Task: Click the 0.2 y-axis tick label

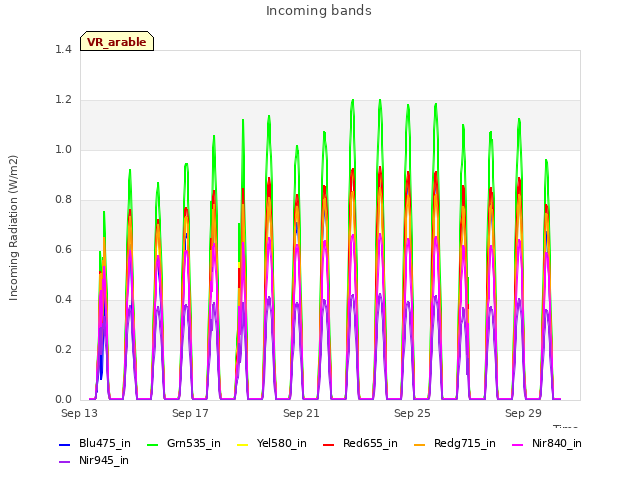Action: (x=64, y=350)
